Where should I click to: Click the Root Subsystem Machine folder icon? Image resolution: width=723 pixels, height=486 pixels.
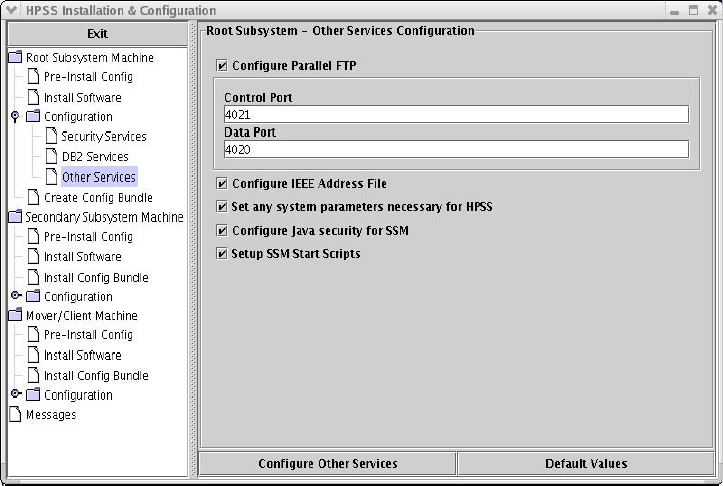[x=15, y=58]
